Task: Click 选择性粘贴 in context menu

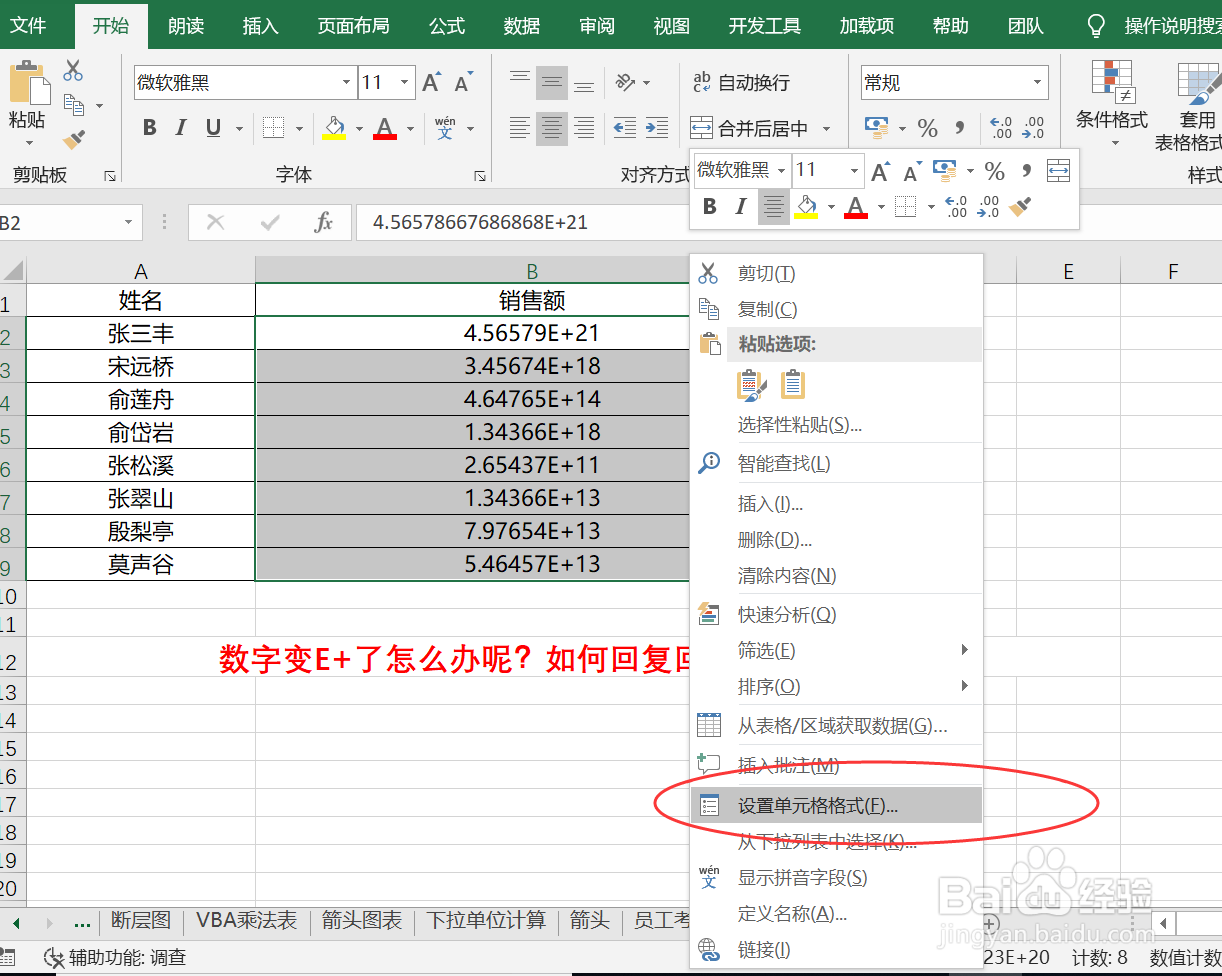Action: point(836,425)
